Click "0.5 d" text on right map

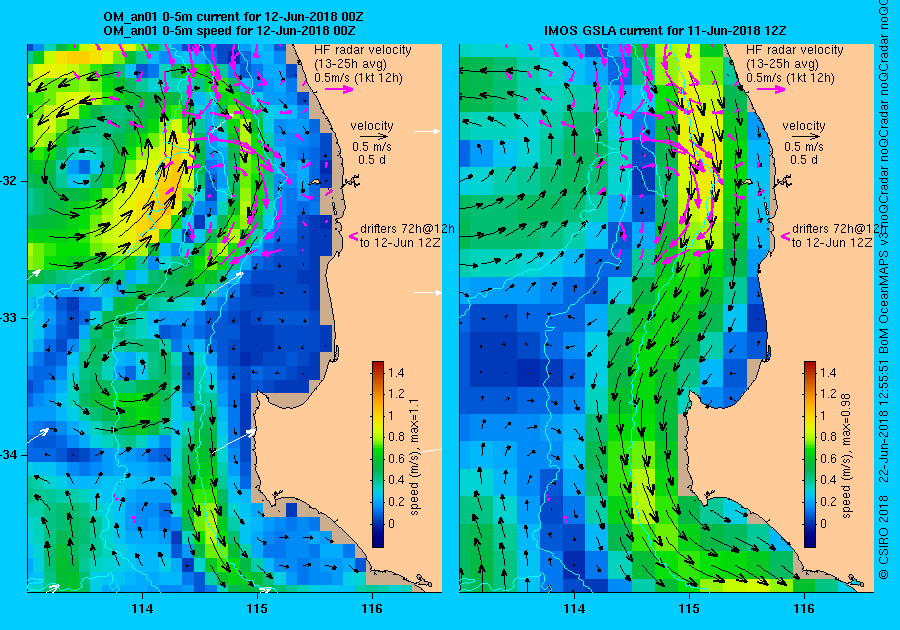coord(804,160)
